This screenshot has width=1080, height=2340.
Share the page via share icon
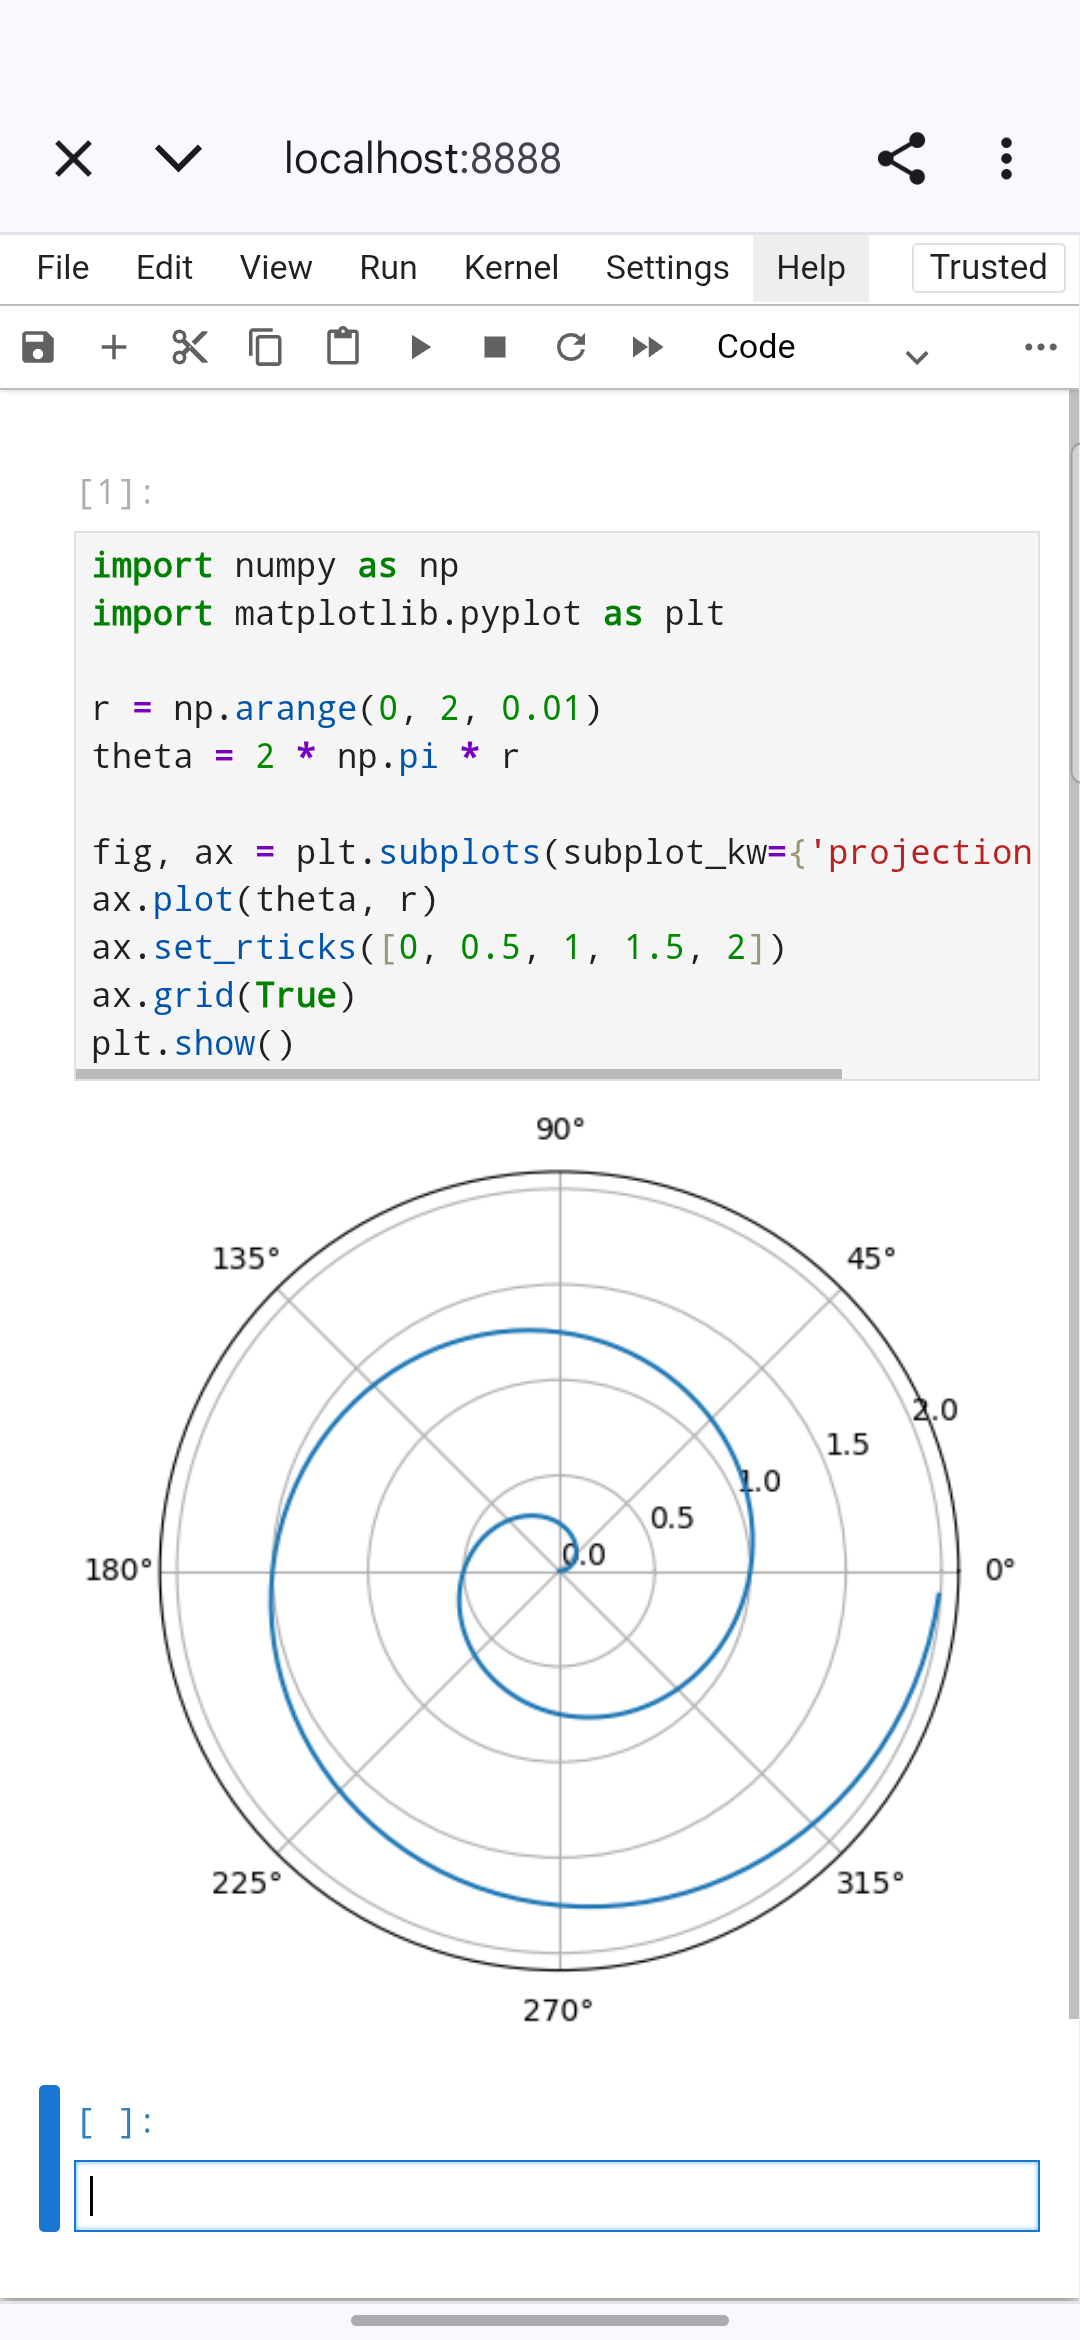coord(902,159)
